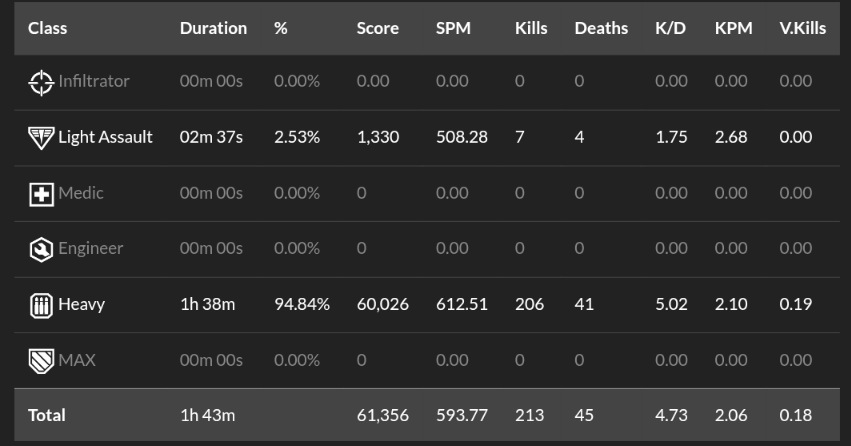Image resolution: width=851 pixels, height=446 pixels.
Task: Select the Heavy class name
Action: tap(81, 304)
